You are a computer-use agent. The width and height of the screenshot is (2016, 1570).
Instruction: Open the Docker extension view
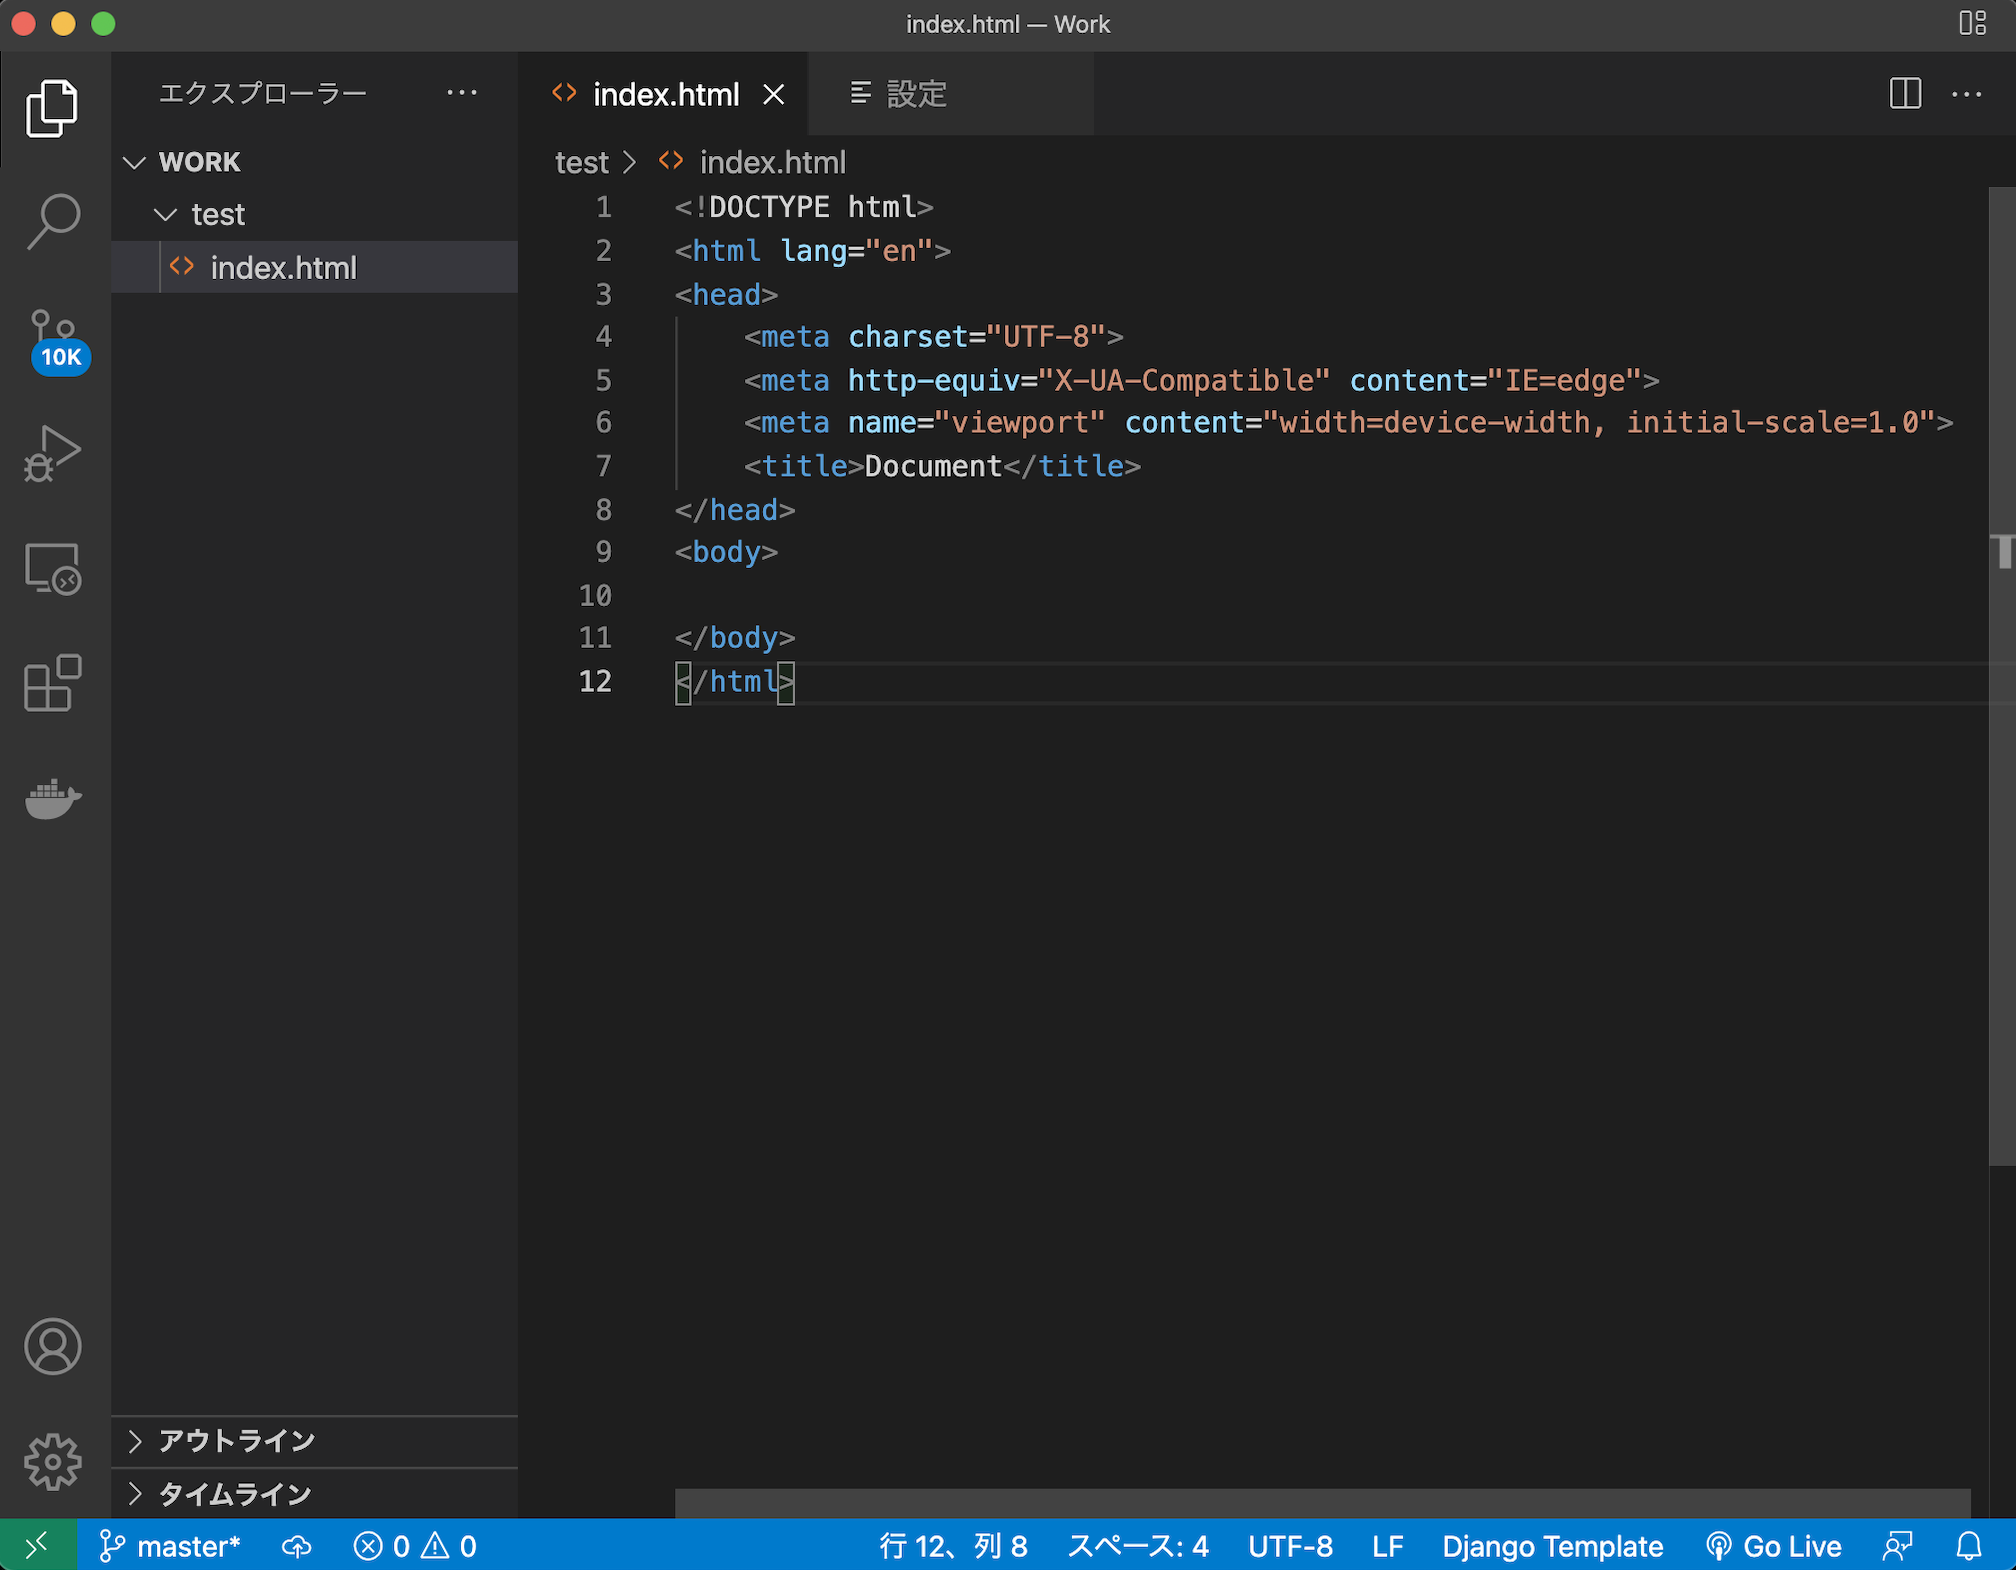[52, 798]
